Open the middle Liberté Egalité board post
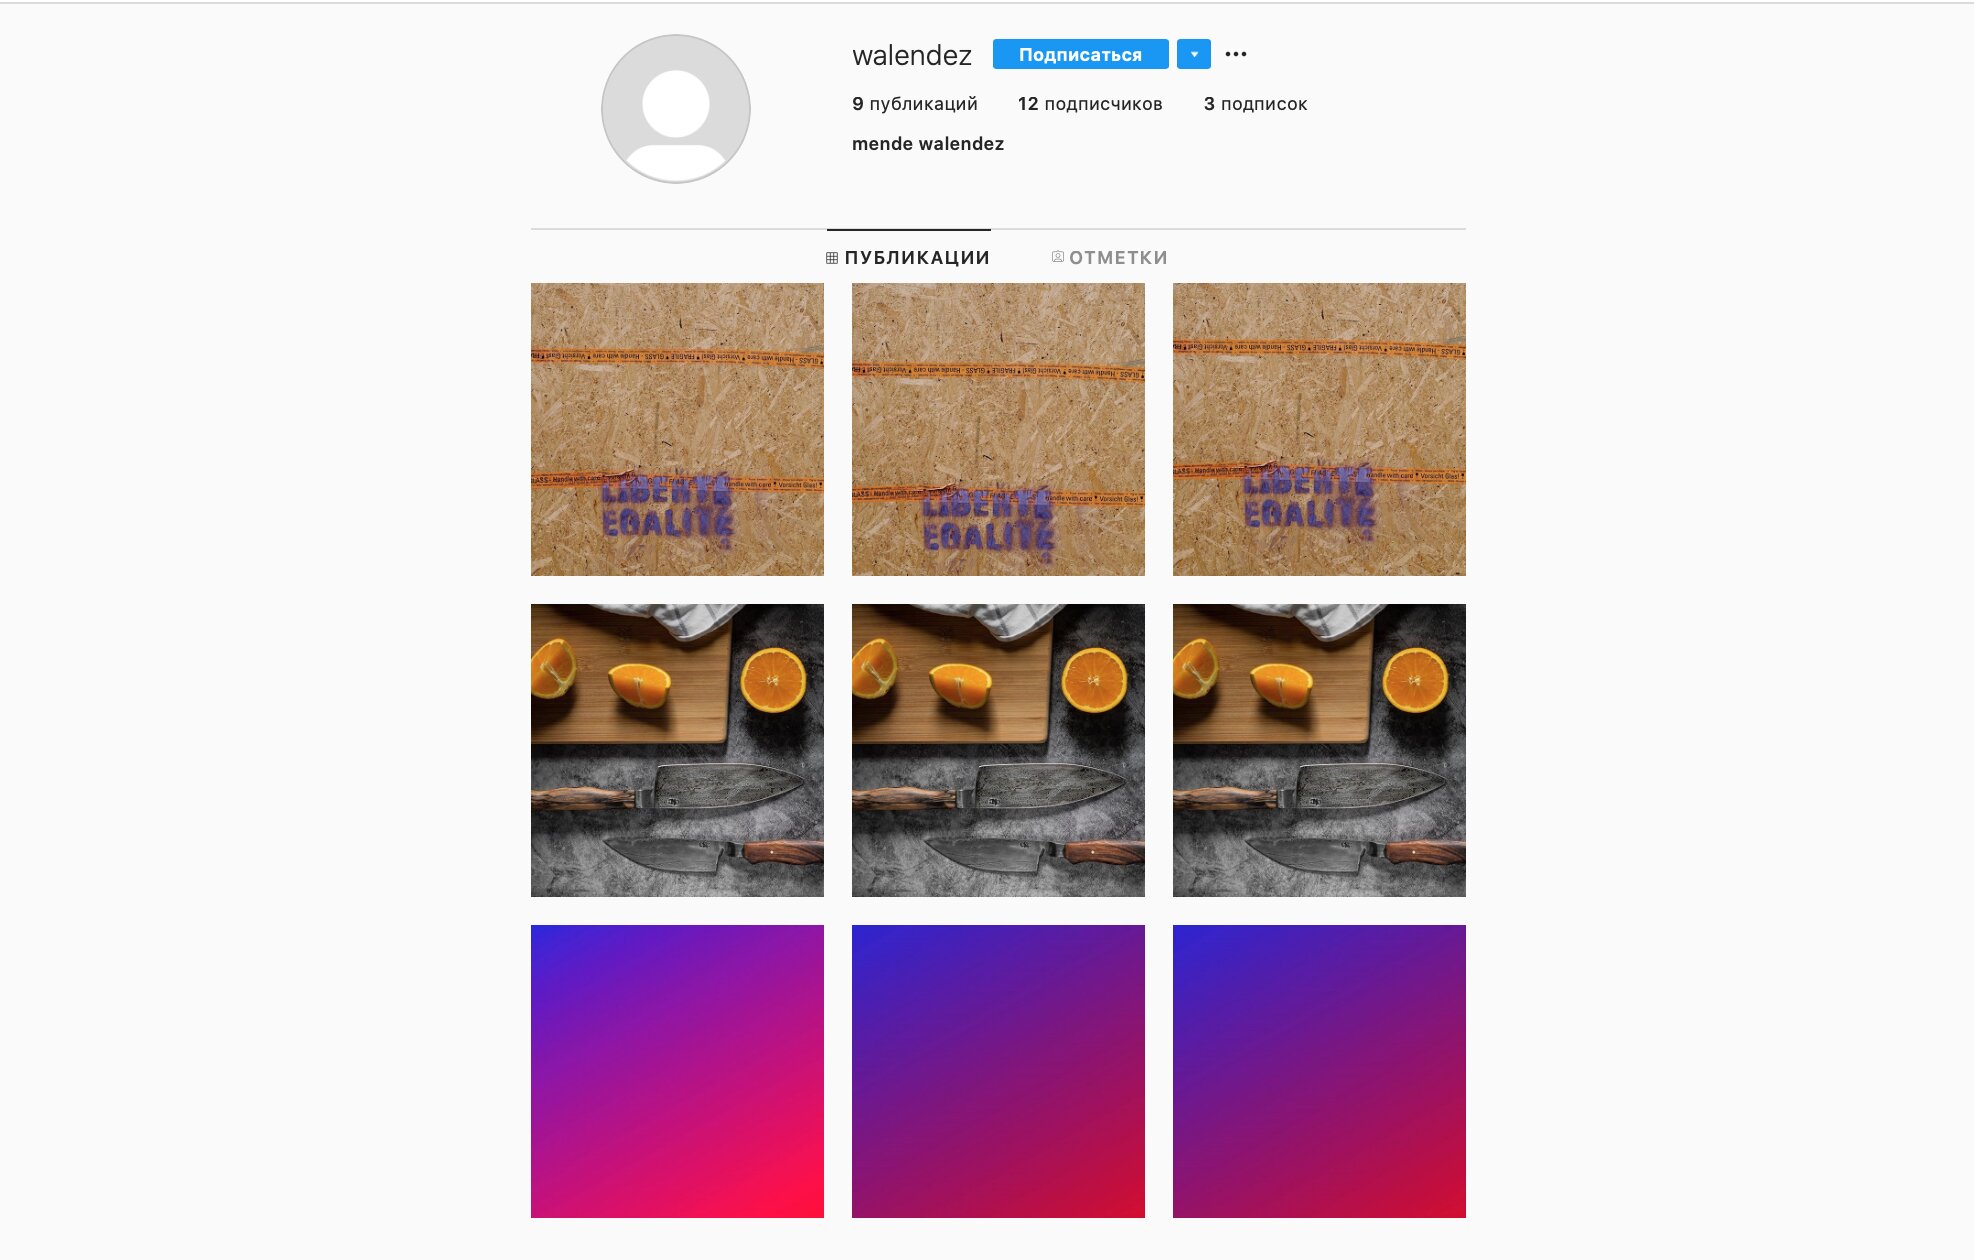 click(x=998, y=429)
